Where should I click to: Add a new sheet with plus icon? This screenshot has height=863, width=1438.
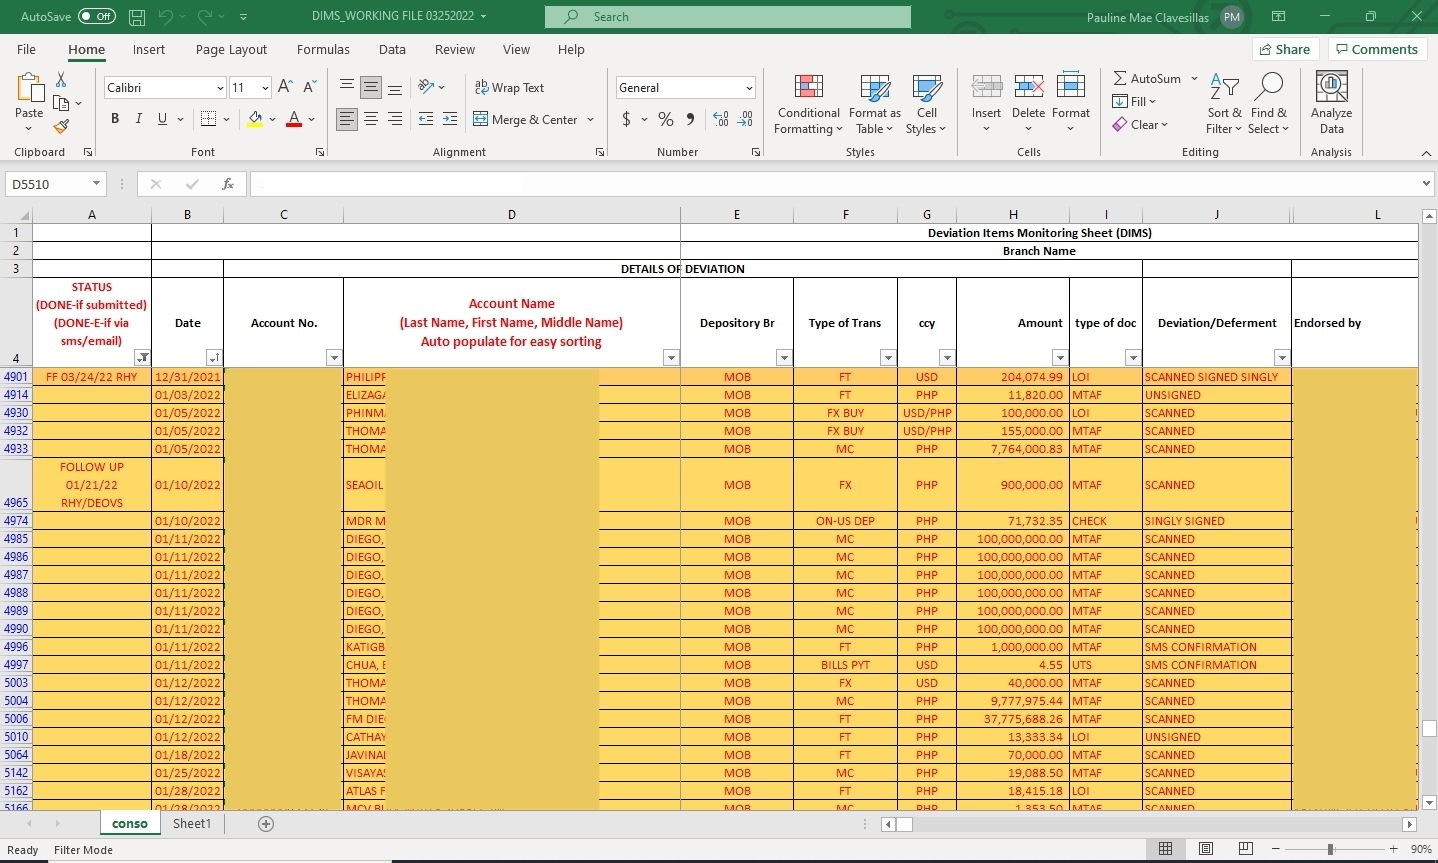266,824
